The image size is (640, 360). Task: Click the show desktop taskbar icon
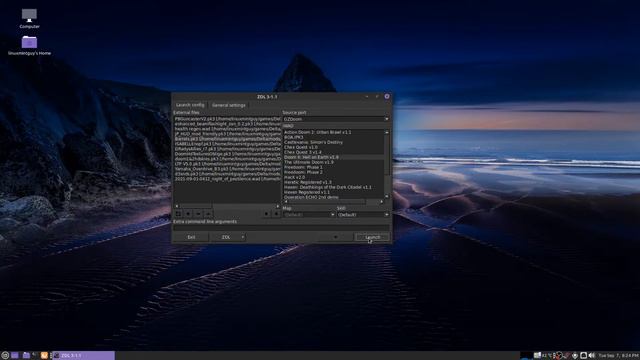15,356
